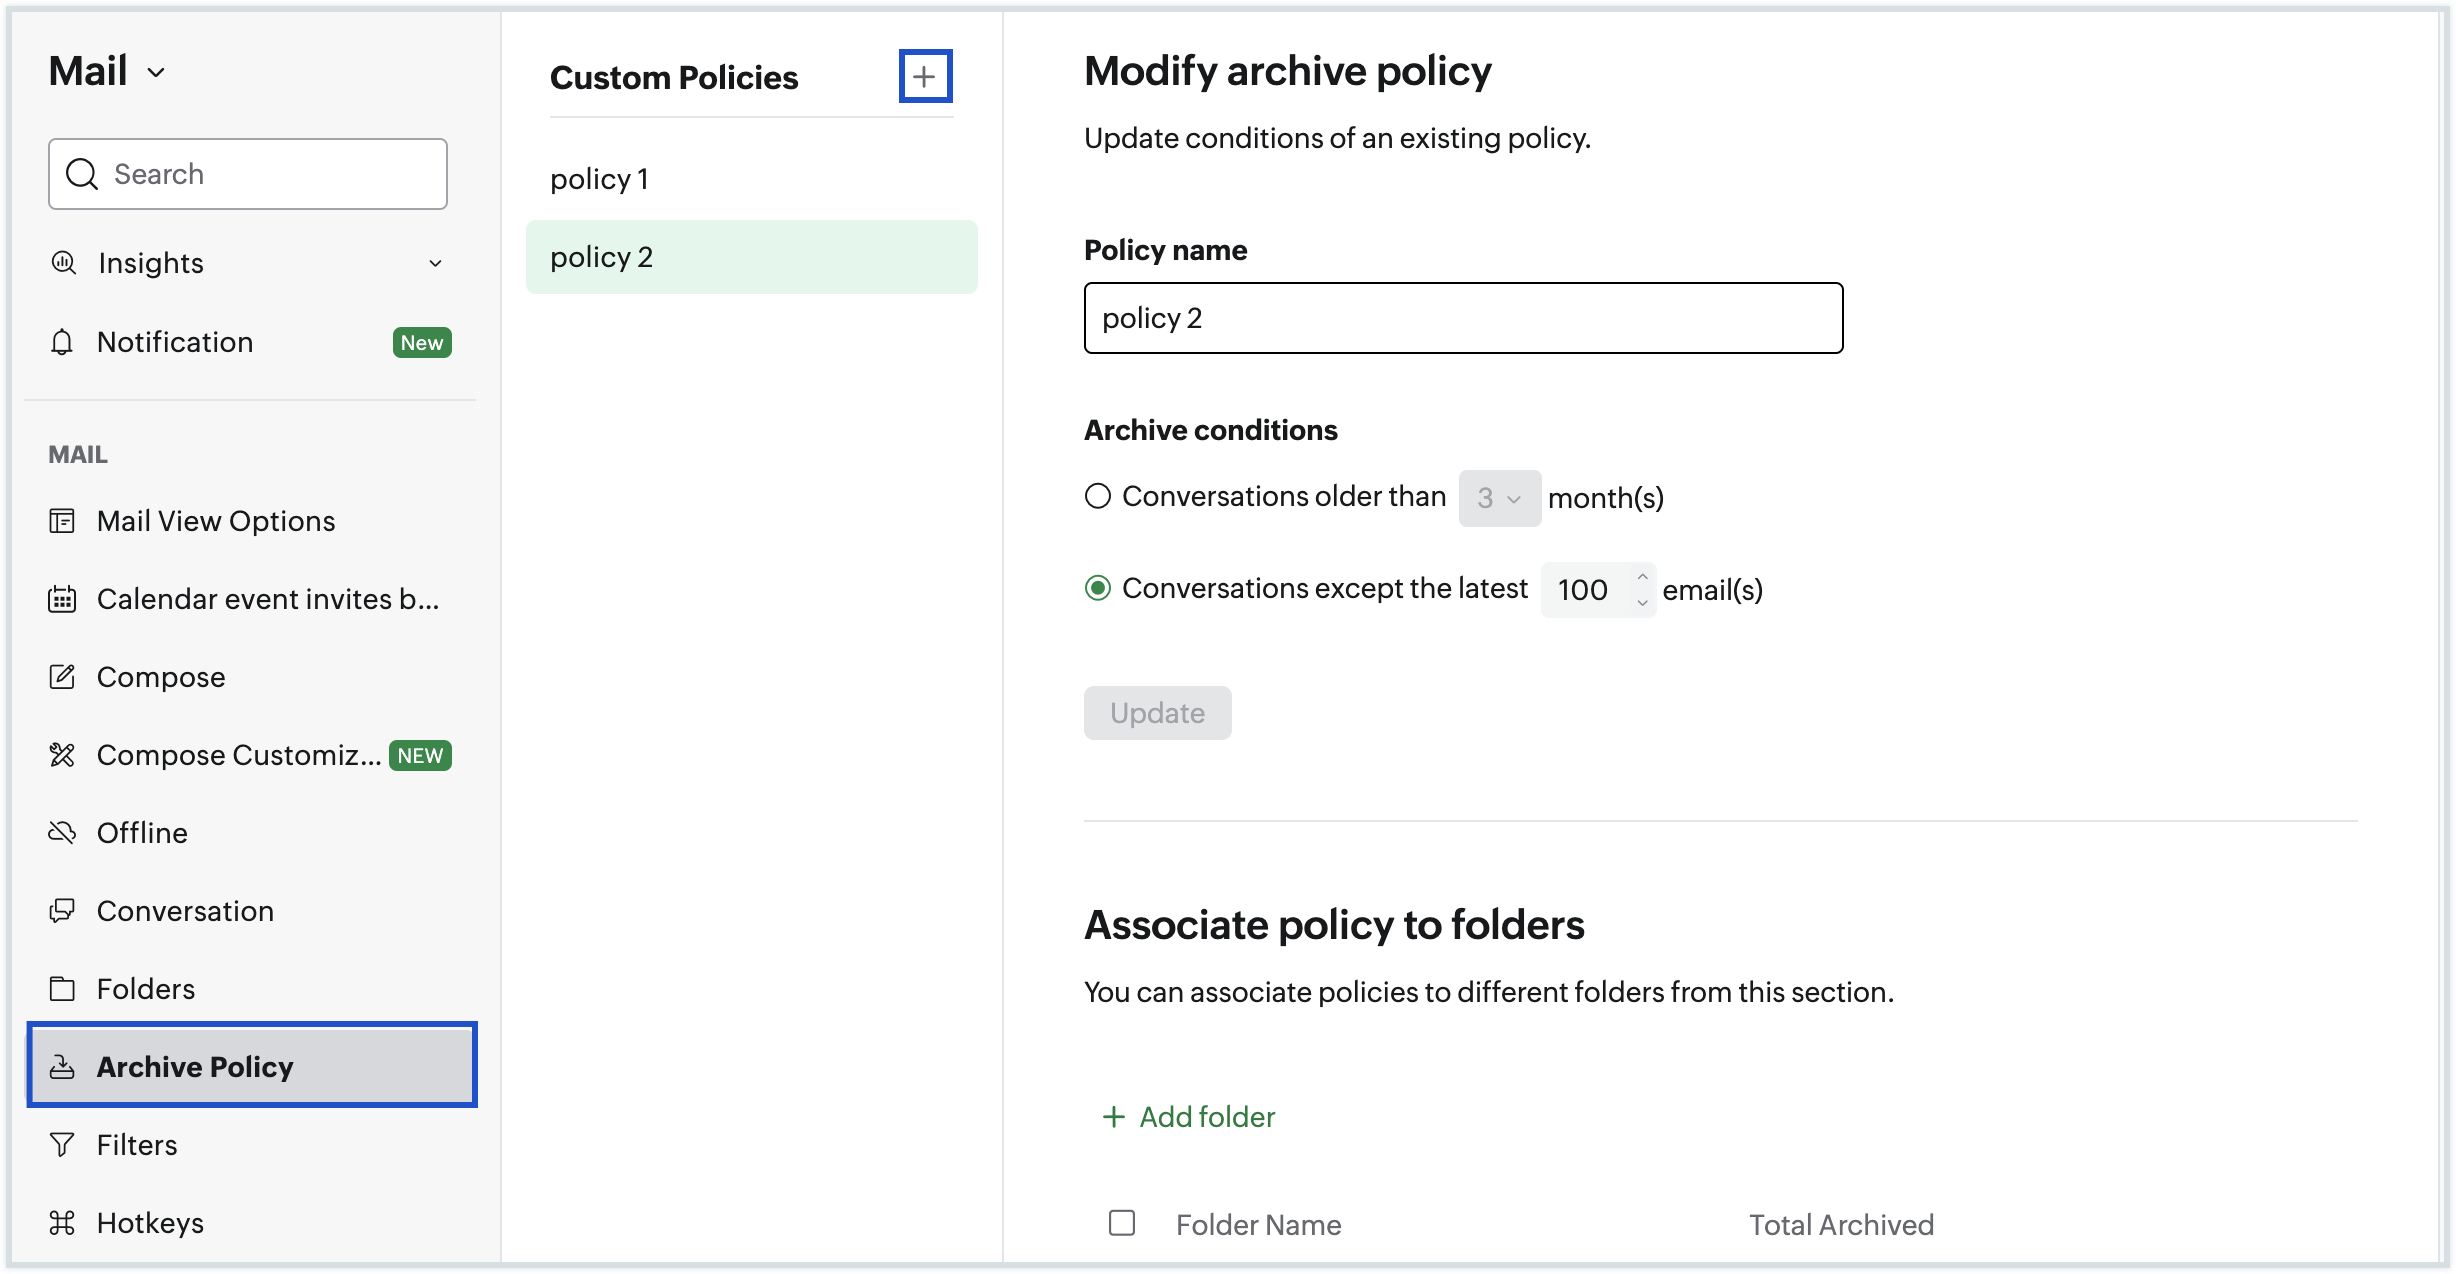2456x1274 pixels.
Task: Click the plus icon beside Custom Policies
Action: [925, 76]
